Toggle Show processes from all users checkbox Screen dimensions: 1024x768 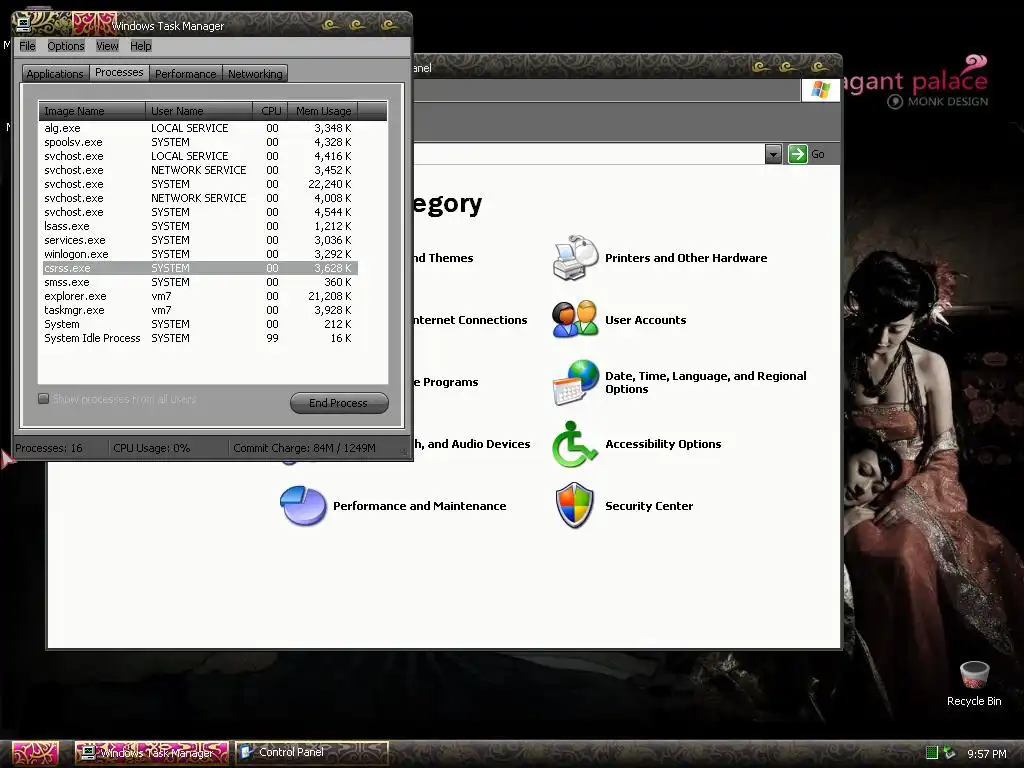[x=44, y=398]
